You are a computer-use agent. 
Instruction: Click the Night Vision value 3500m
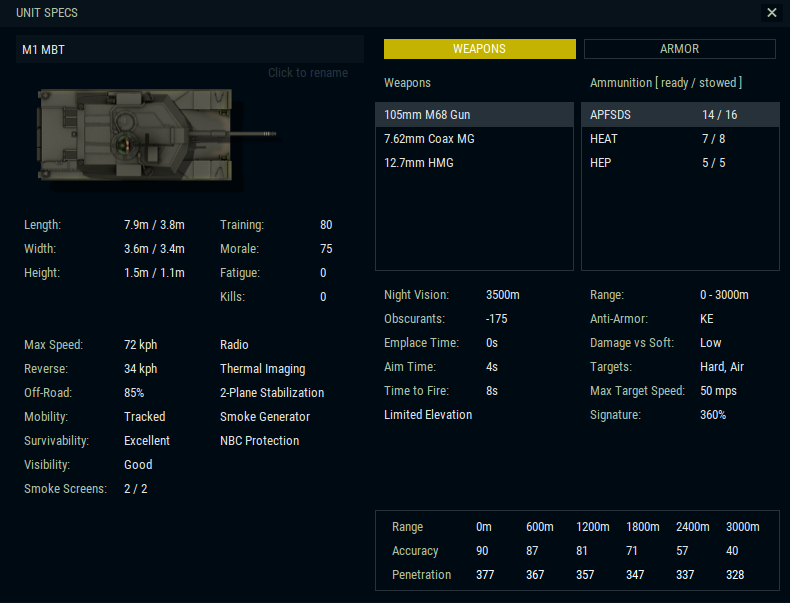[503, 295]
